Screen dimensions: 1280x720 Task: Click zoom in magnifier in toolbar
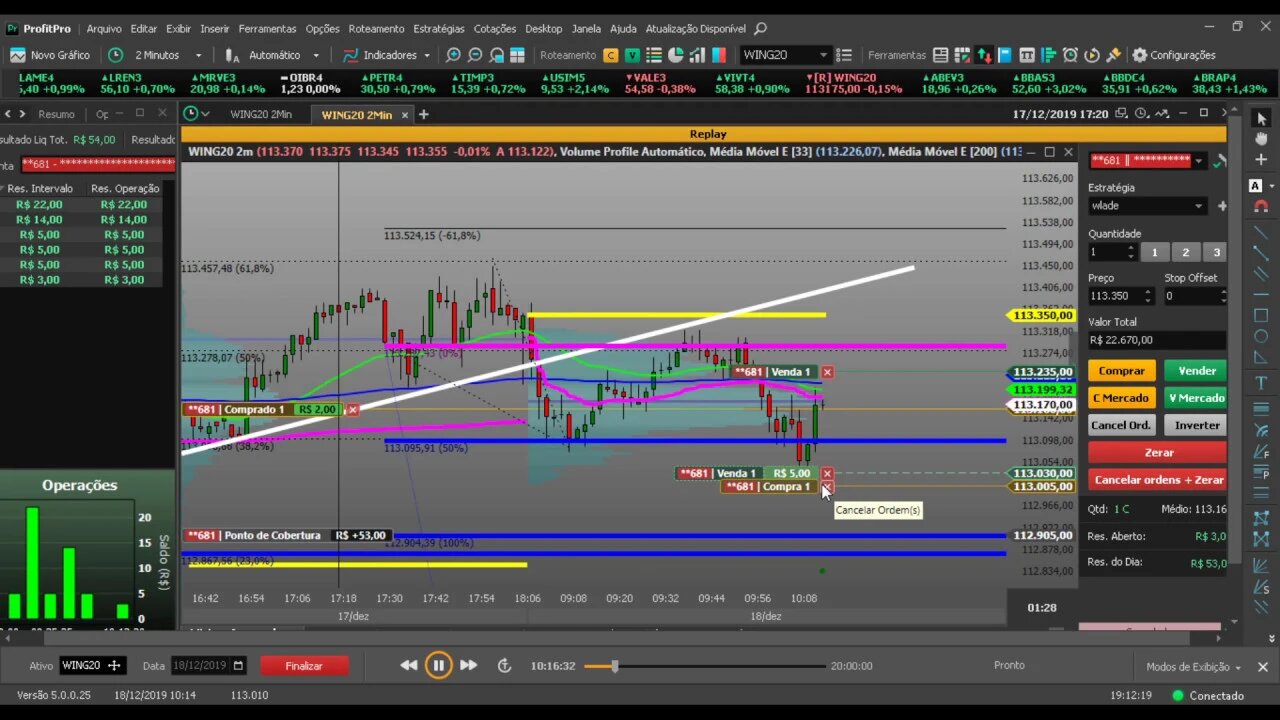(x=453, y=55)
